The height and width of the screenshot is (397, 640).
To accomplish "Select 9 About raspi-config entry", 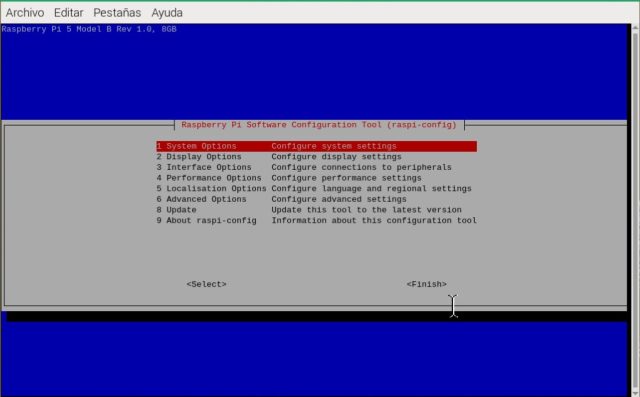I will click(316, 220).
